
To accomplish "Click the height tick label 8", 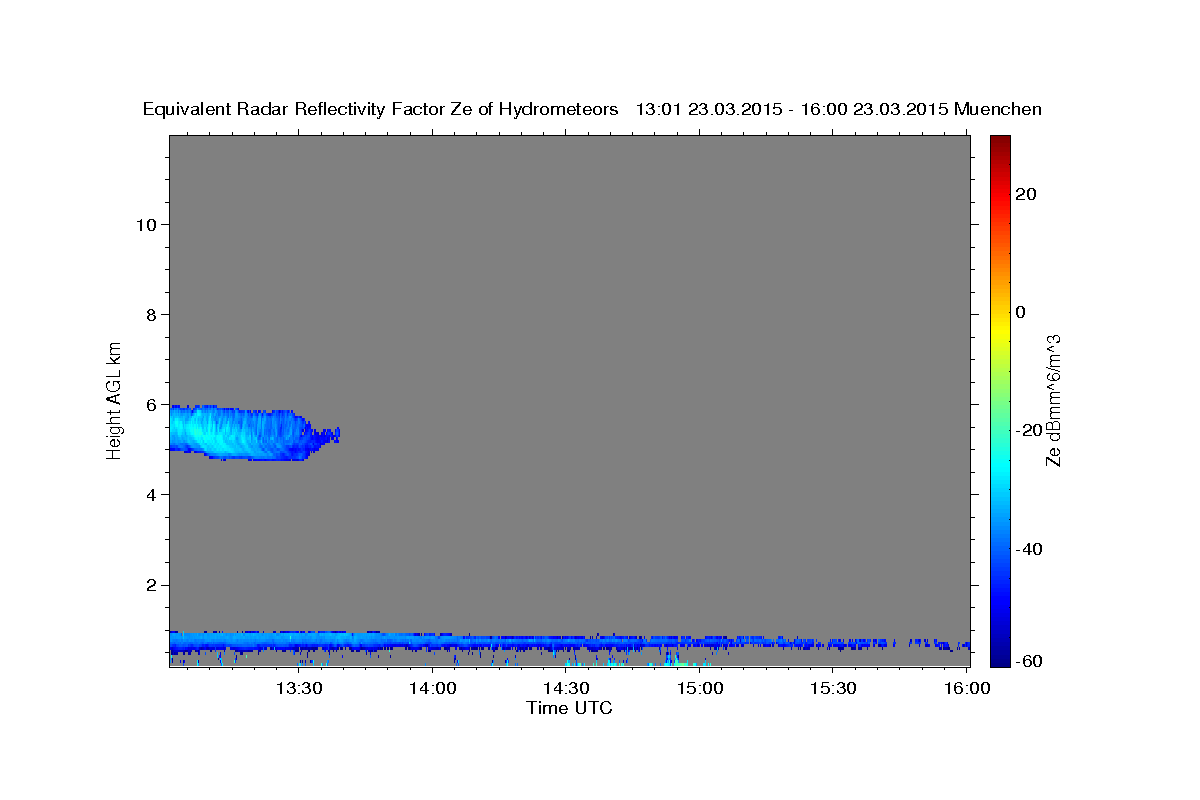I will click(x=149, y=314).
